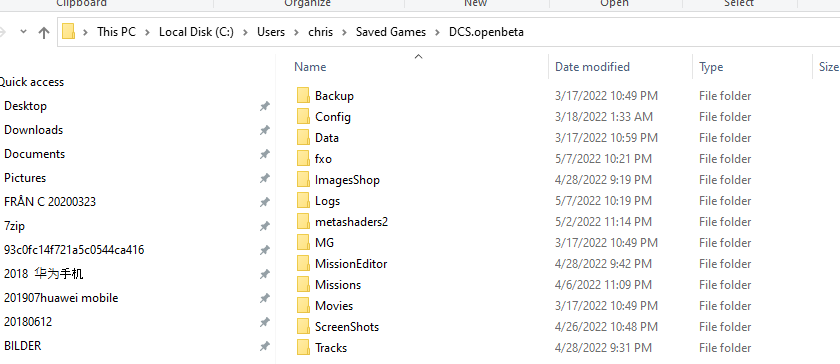The height and width of the screenshot is (364, 840).
Task: Expand chevron after This PC in path
Action: (147, 32)
